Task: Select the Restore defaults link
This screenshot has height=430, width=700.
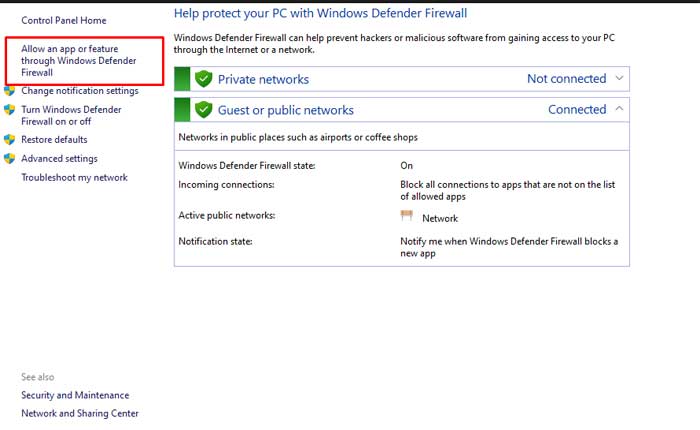Action: point(54,140)
